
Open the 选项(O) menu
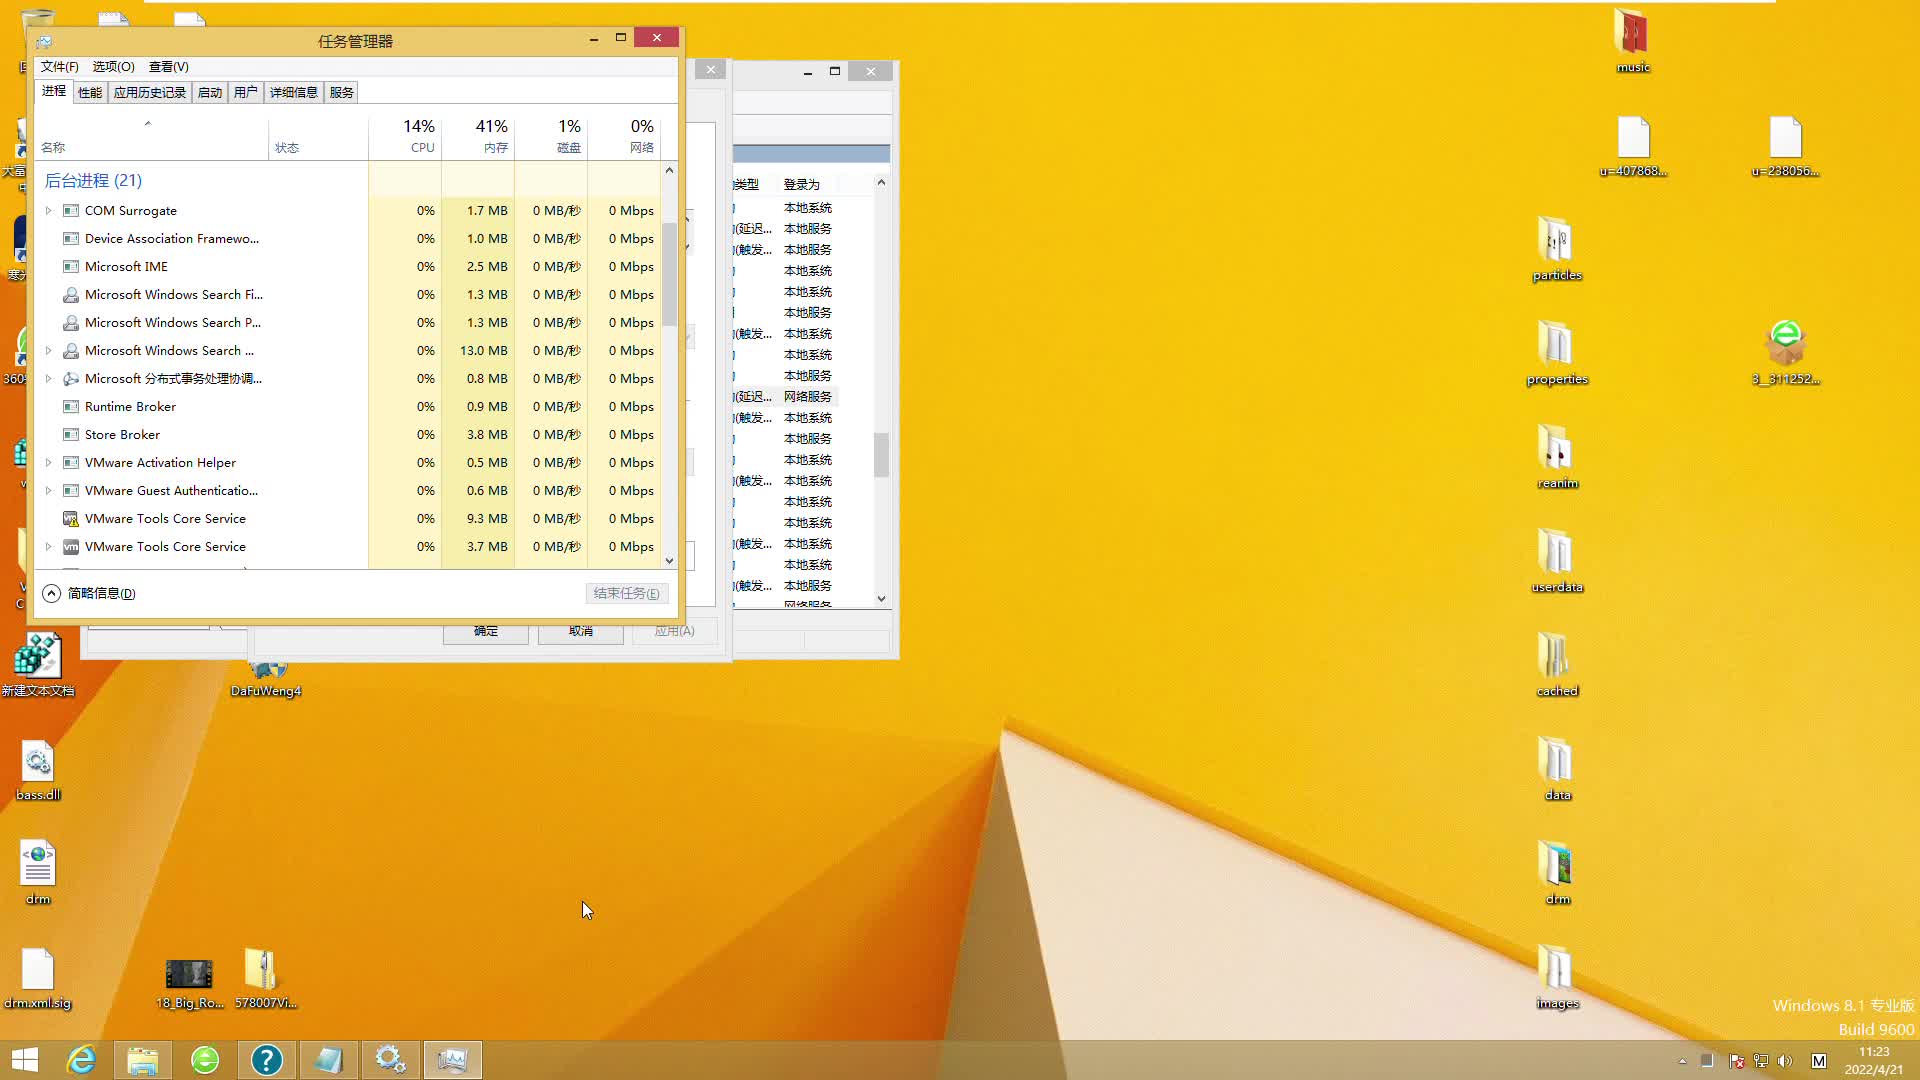pos(113,67)
